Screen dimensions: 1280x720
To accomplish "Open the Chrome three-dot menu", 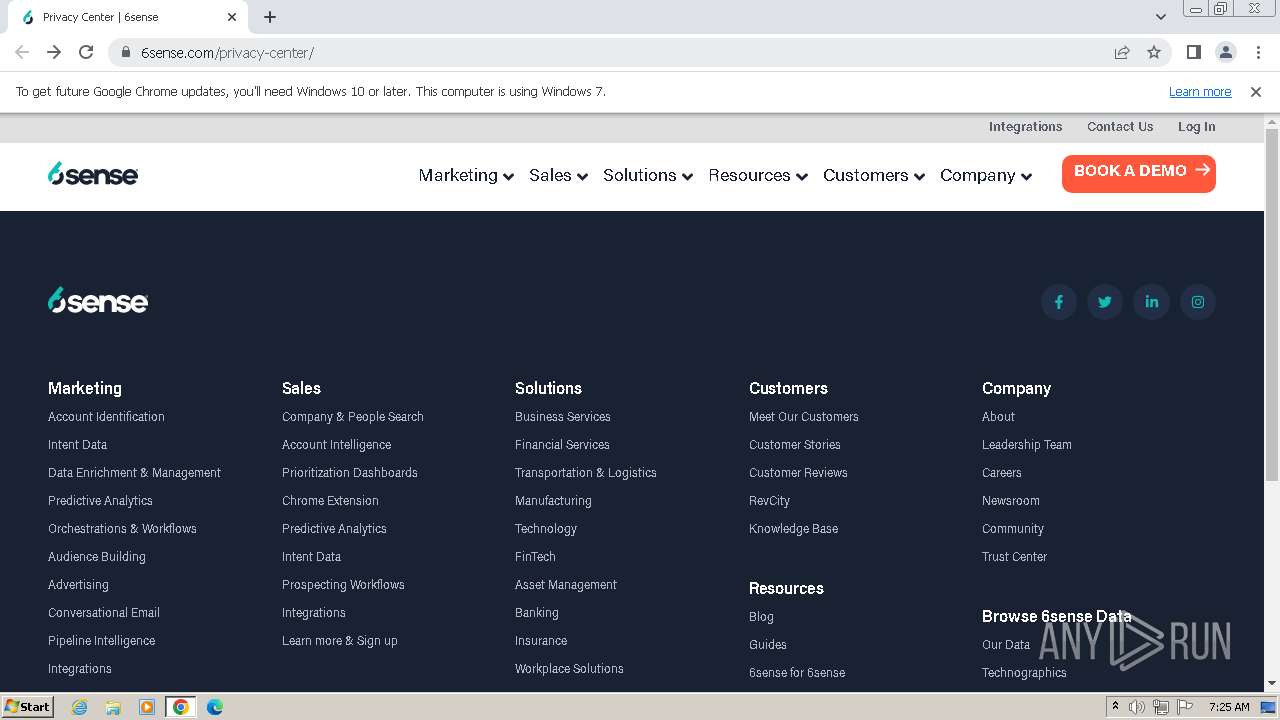I will [x=1258, y=52].
